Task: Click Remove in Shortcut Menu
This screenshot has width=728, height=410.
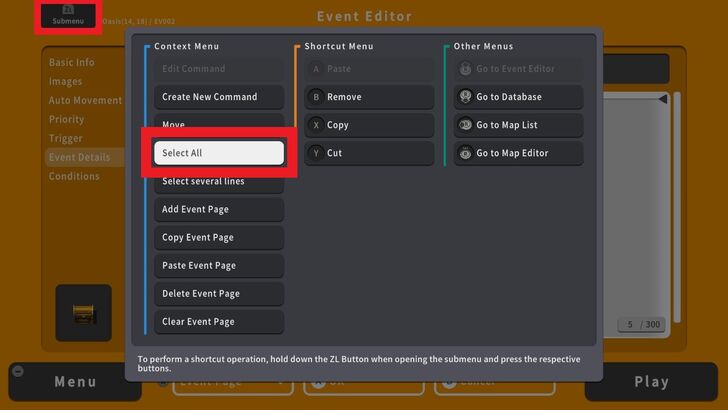Action: click(x=369, y=97)
